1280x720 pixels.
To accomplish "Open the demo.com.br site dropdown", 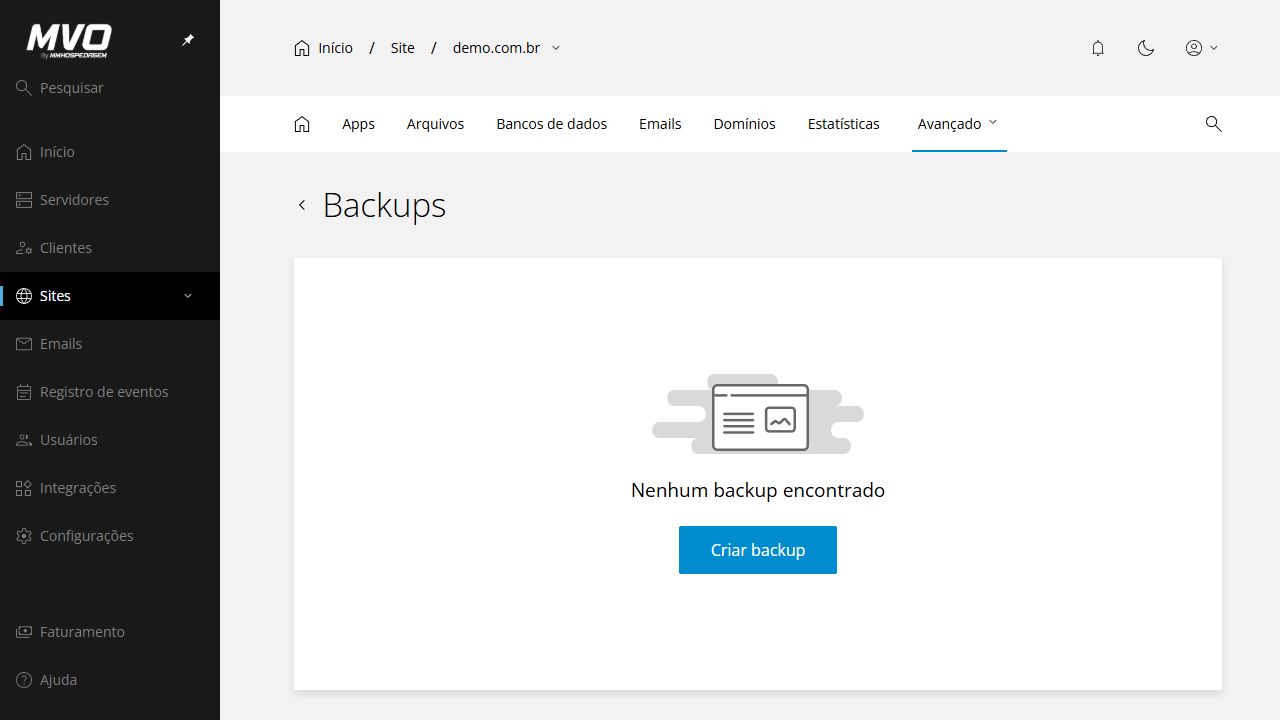I will pyautogui.click(x=507, y=48).
